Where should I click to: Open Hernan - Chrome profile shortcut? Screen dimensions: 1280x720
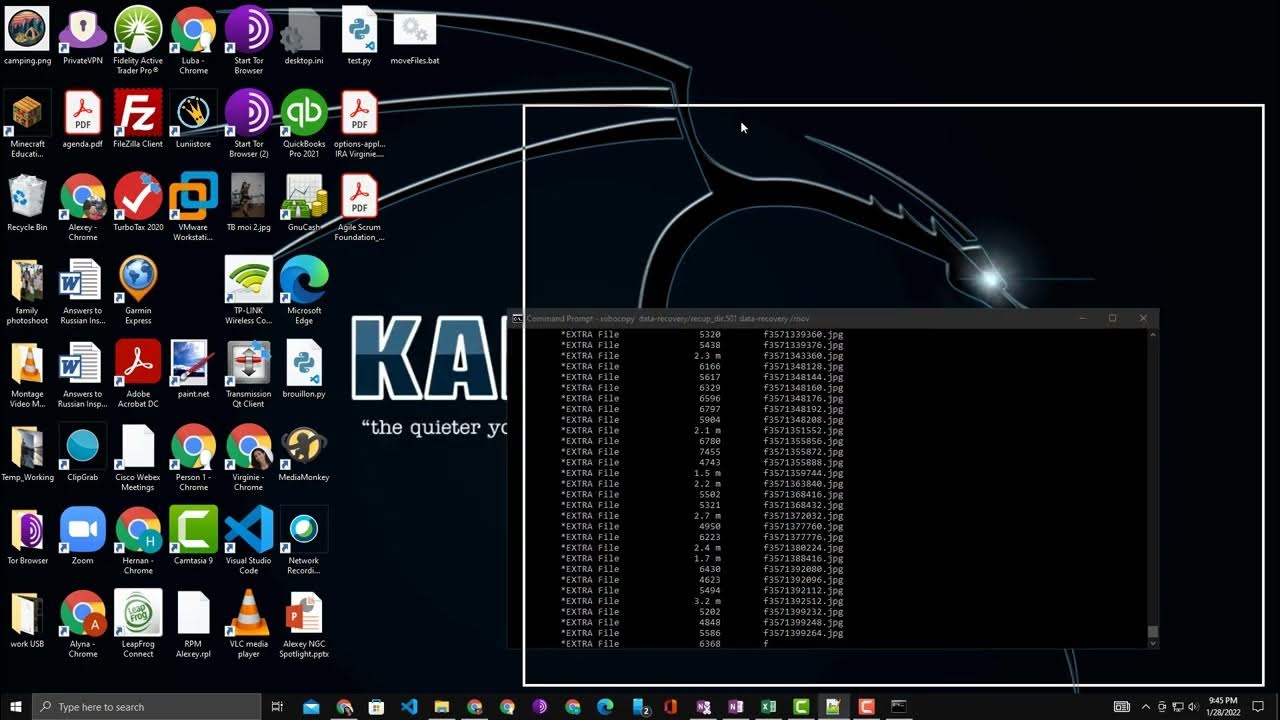pyautogui.click(x=138, y=541)
